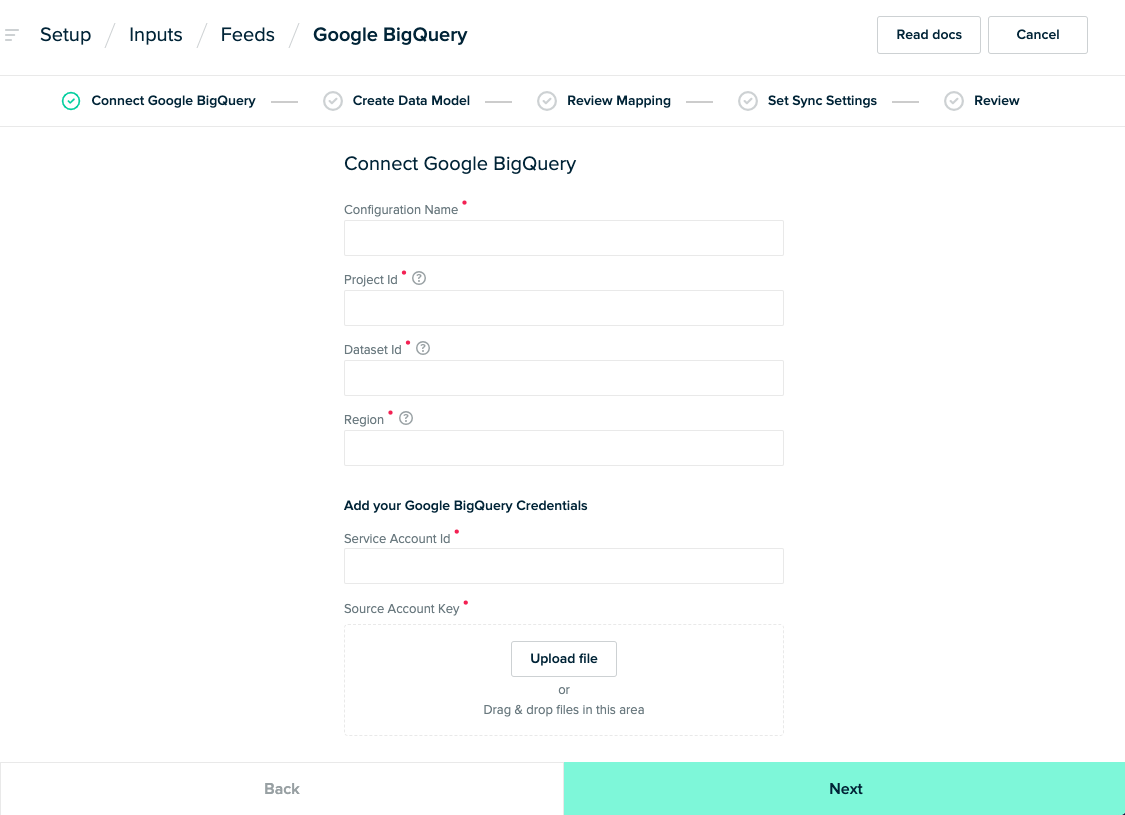Click the Connect Google BigQuery step checkmark

tap(71, 101)
